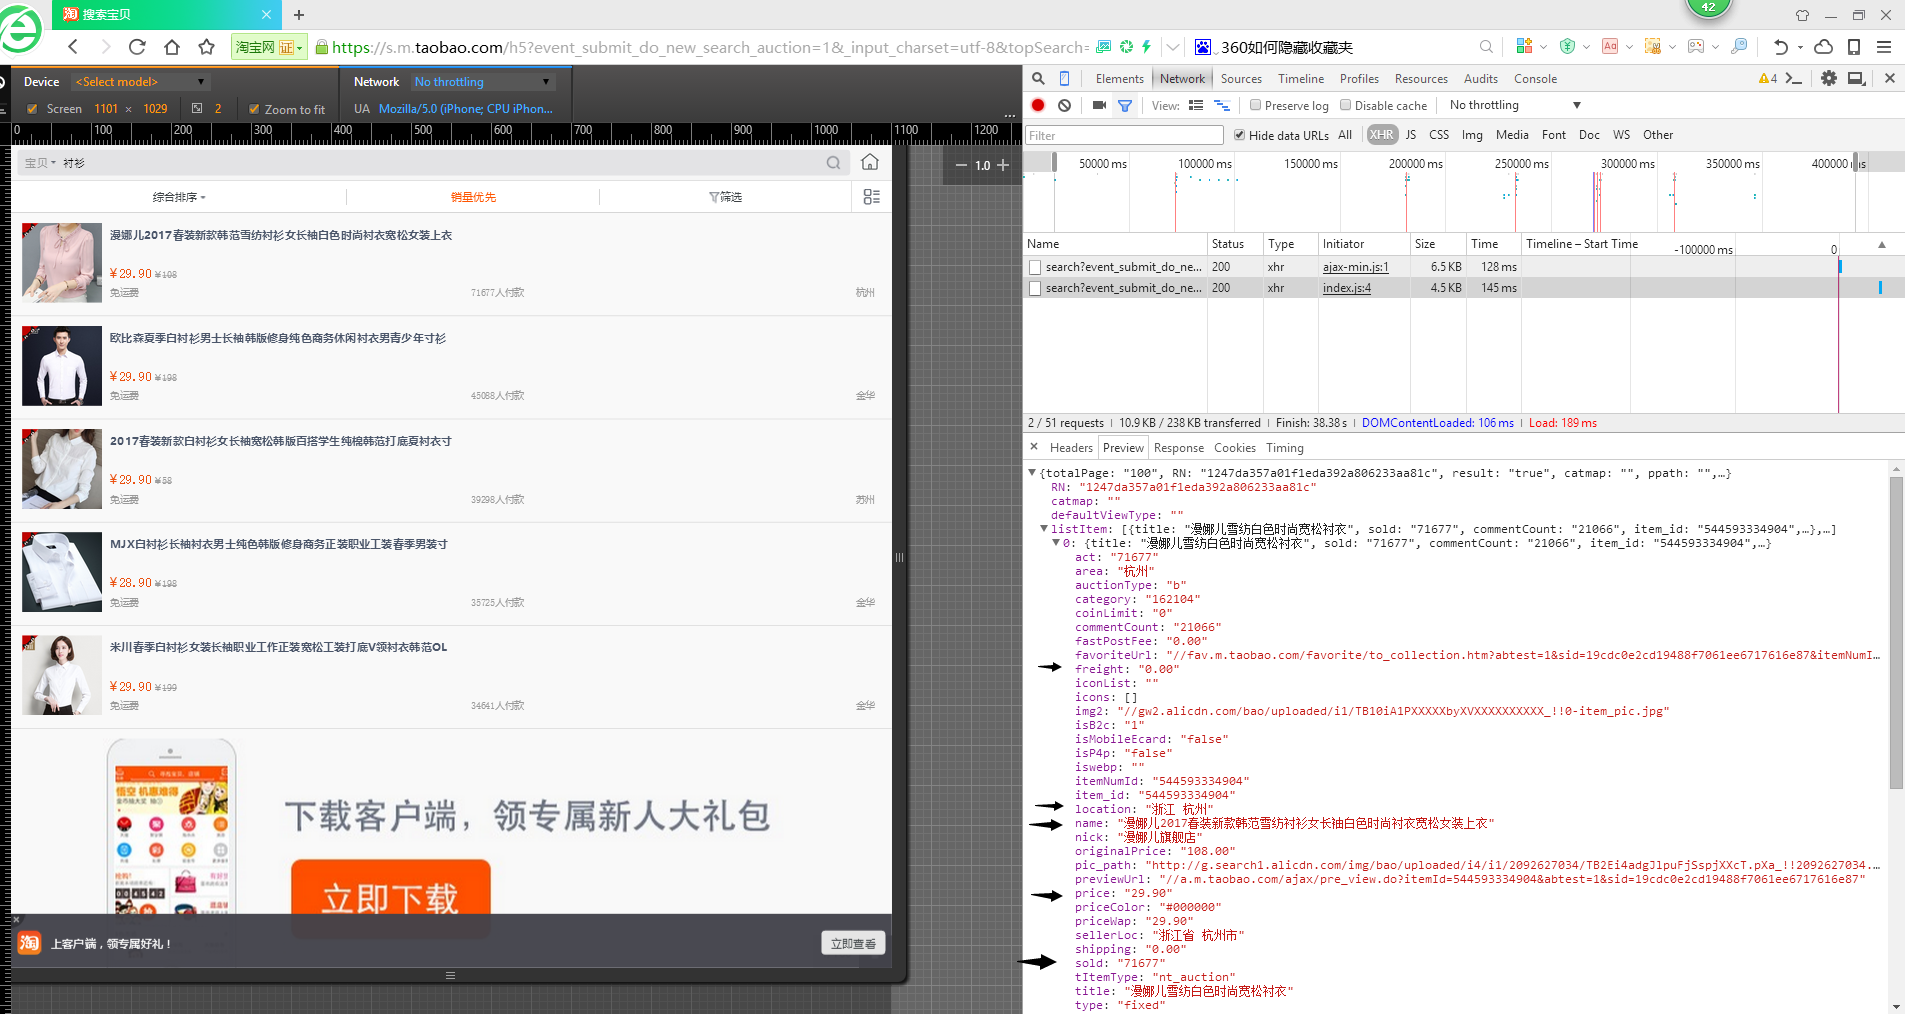Screen dimensions: 1905x1014
Task: Open DevTools settings gear icon
Action: 1828,78
